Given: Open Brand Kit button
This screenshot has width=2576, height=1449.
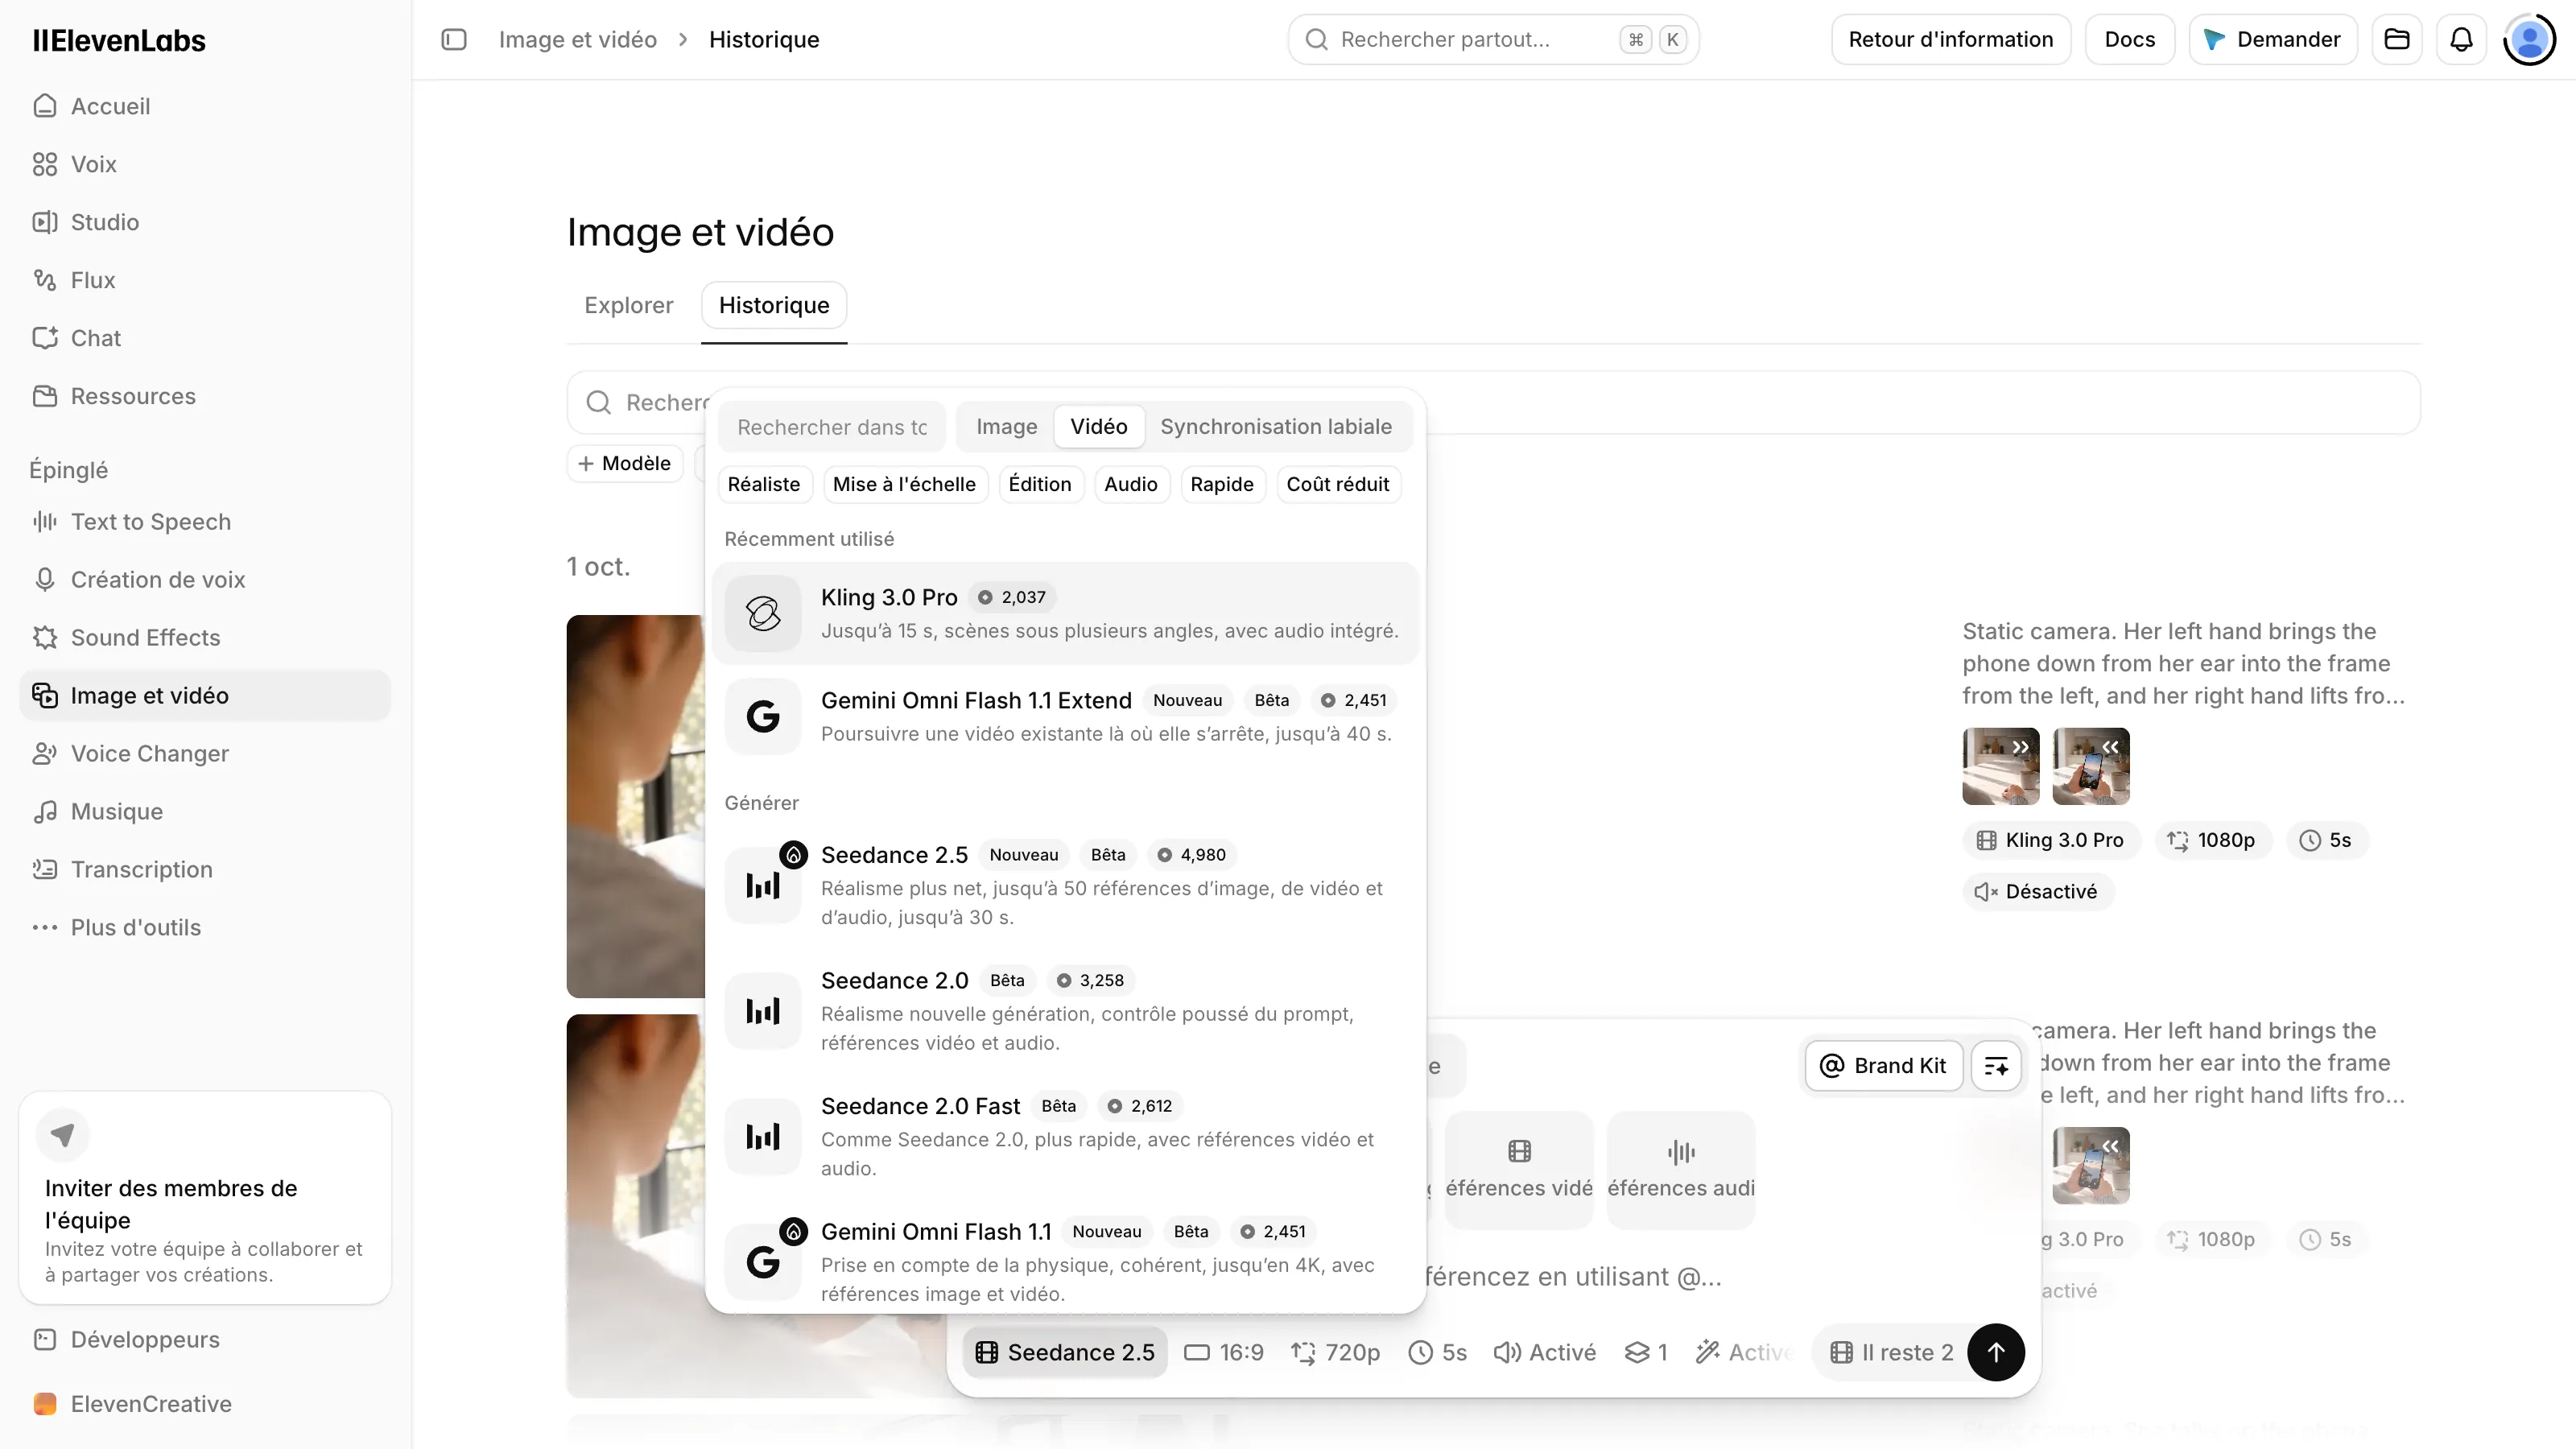Looking at the screenshot, I should [1884, 1066].
